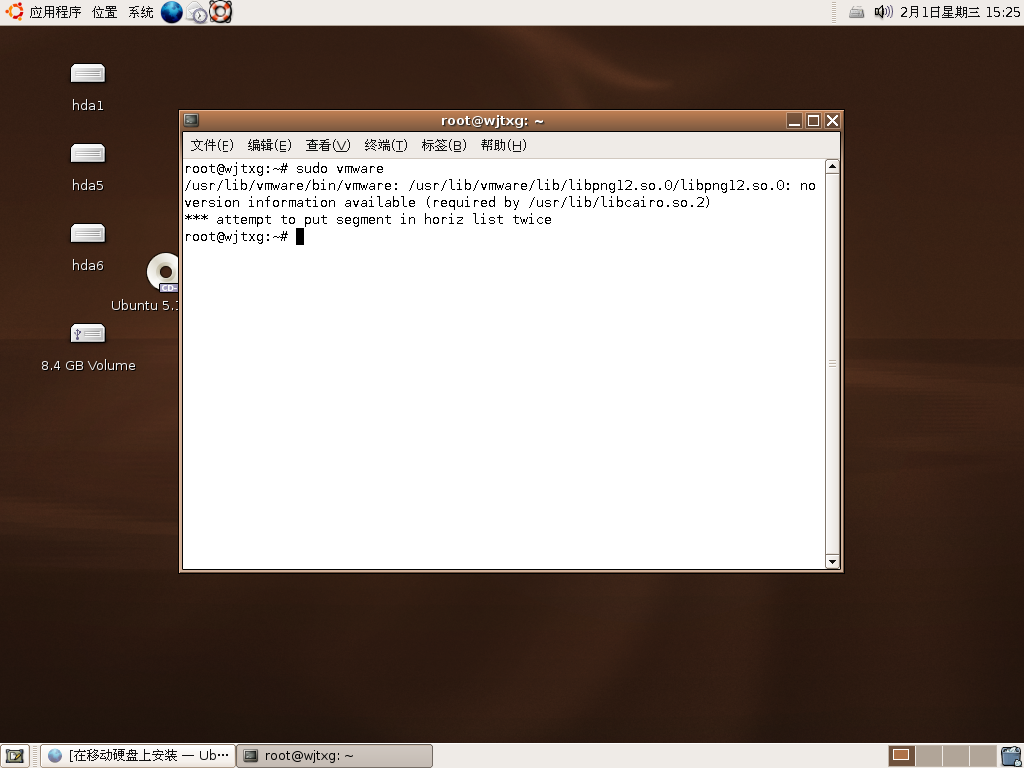Image resolution: width=1024 pixels, height=768 pixels.
Task: Open the terminal 终端(T) menu
Action: [386, 145]
